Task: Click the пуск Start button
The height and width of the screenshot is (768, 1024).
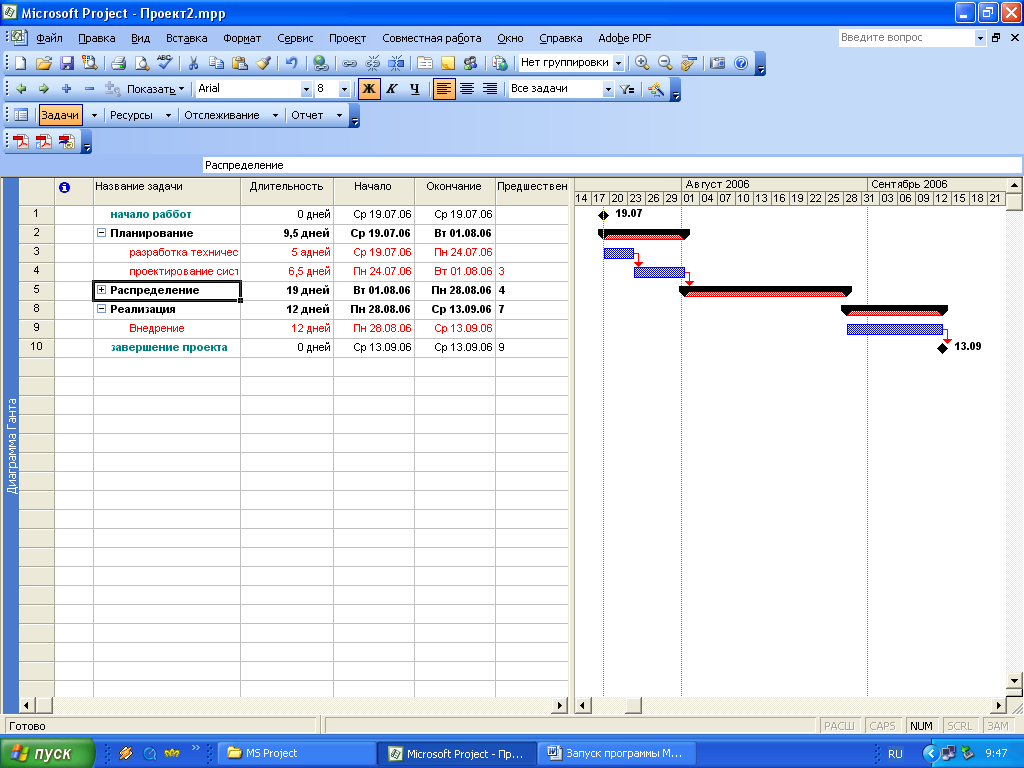Action: point(47,753)
